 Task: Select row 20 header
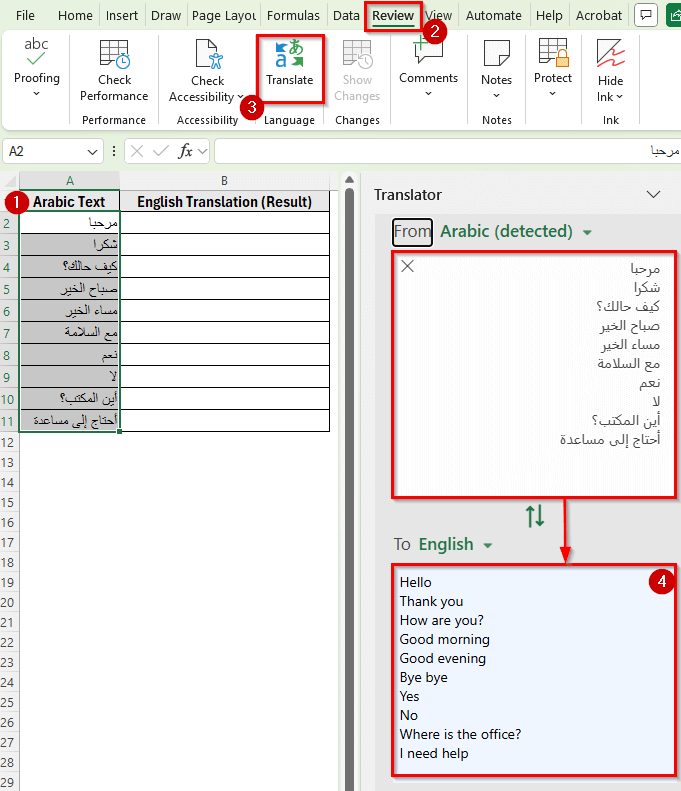coord(9,602)
